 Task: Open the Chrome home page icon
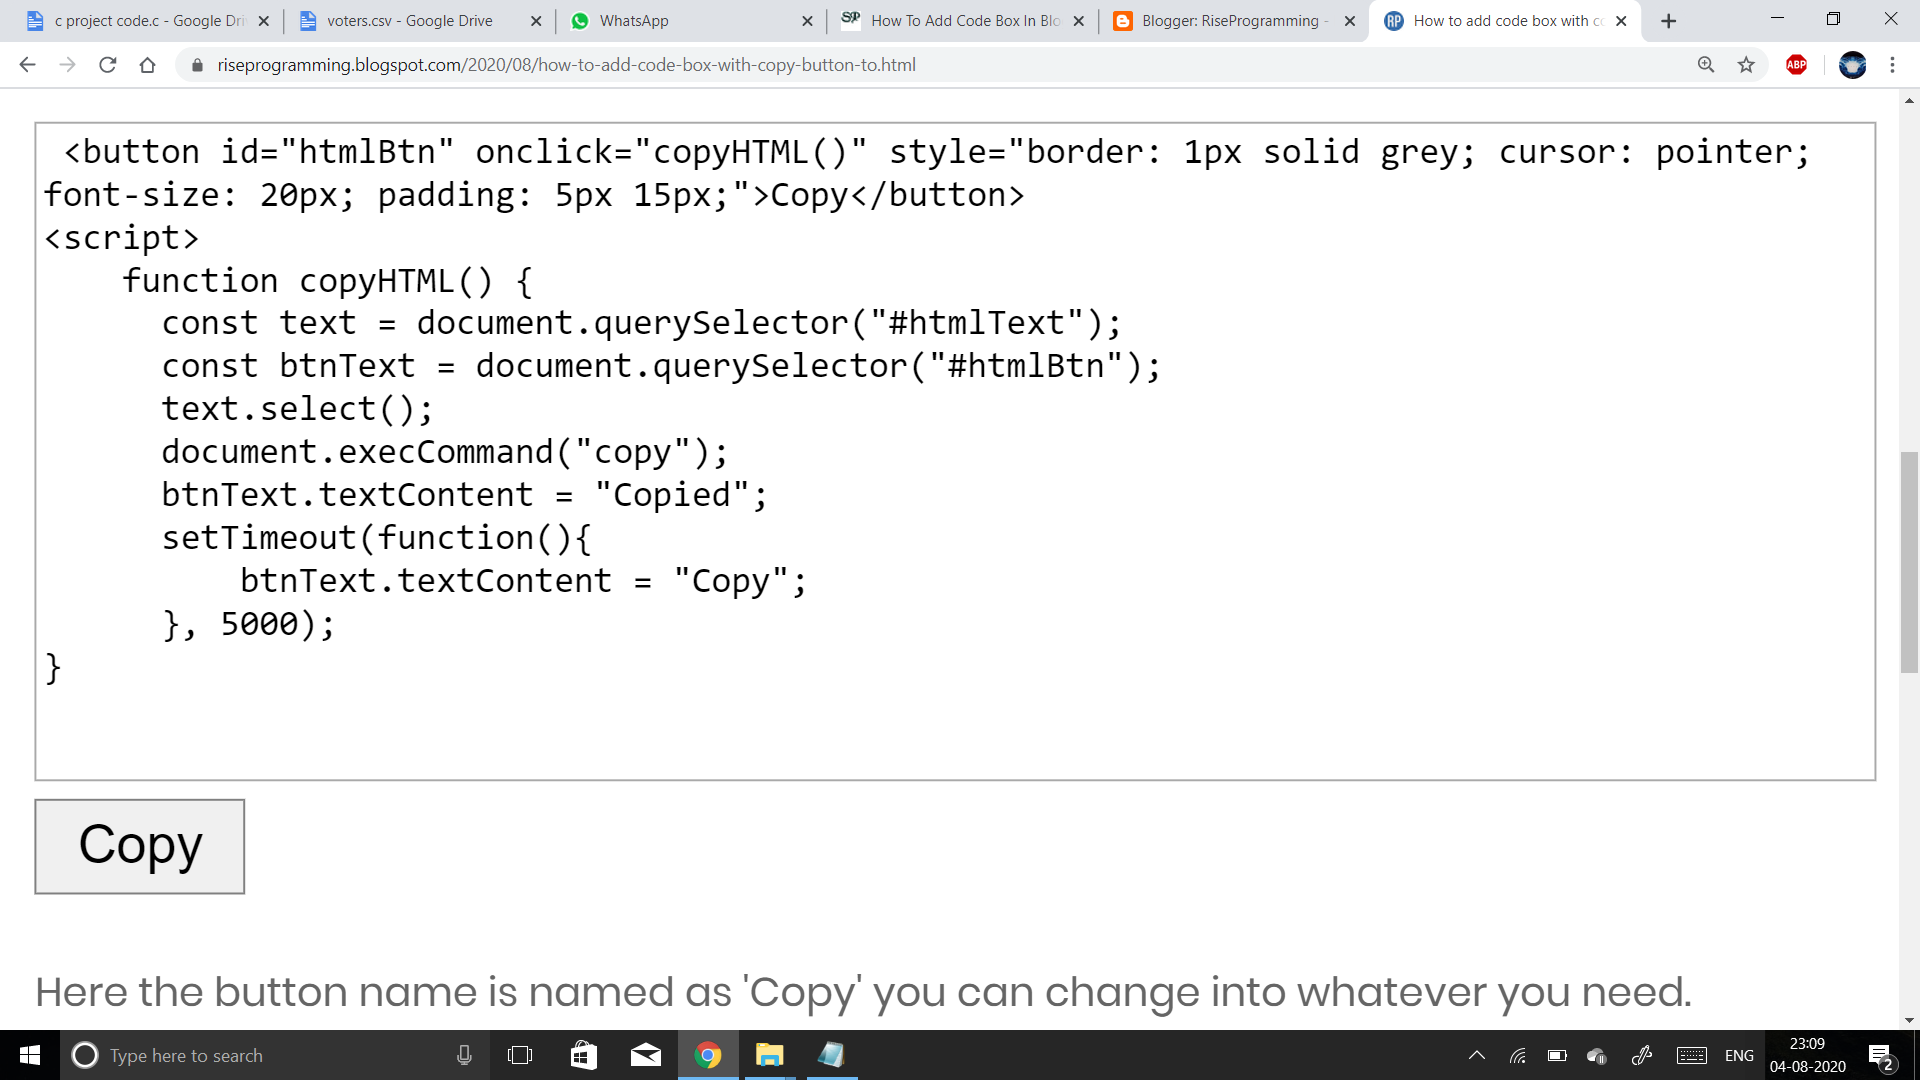pyautogui.click(x=148, y=64)
